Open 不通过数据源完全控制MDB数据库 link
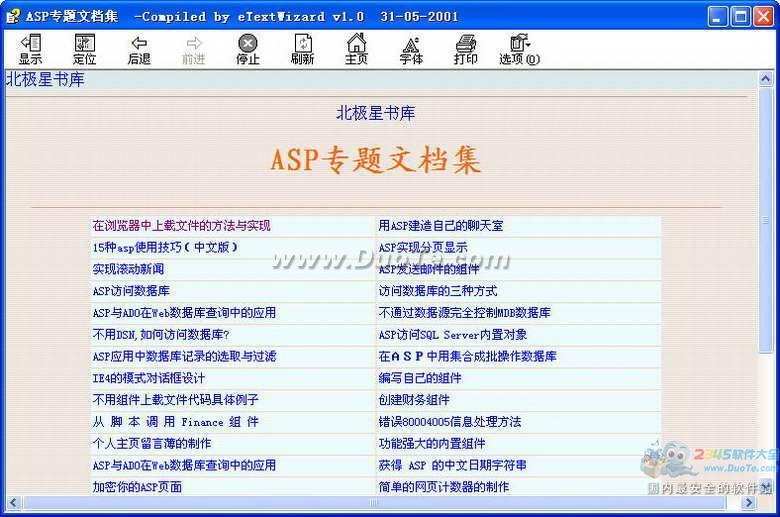 coord(465,313)
